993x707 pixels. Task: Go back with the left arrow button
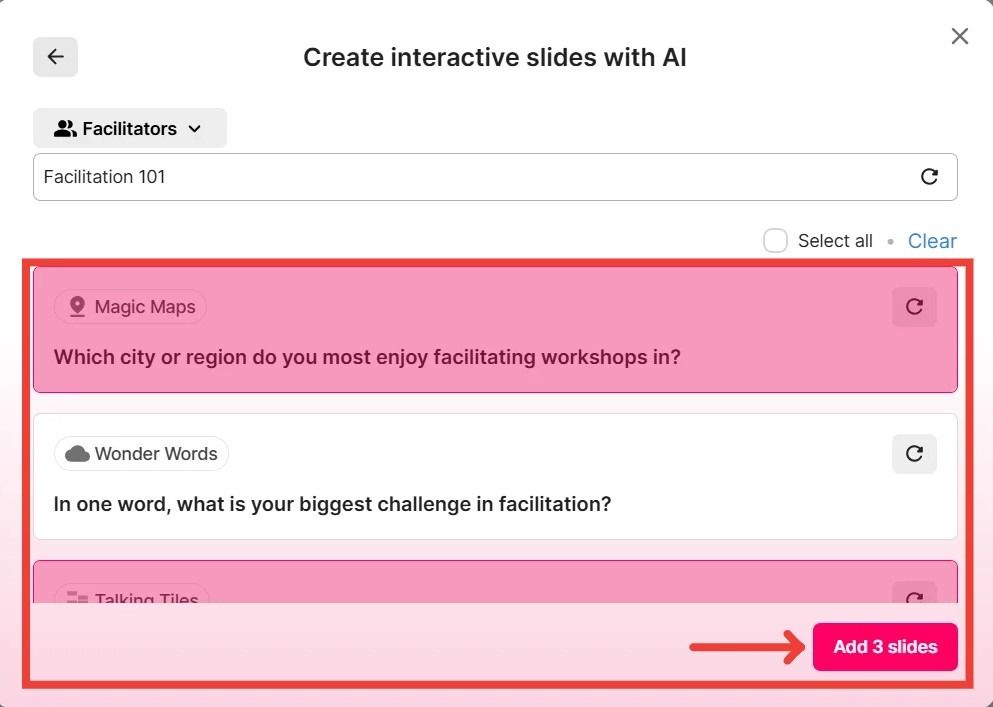click(x=55, y=57)
